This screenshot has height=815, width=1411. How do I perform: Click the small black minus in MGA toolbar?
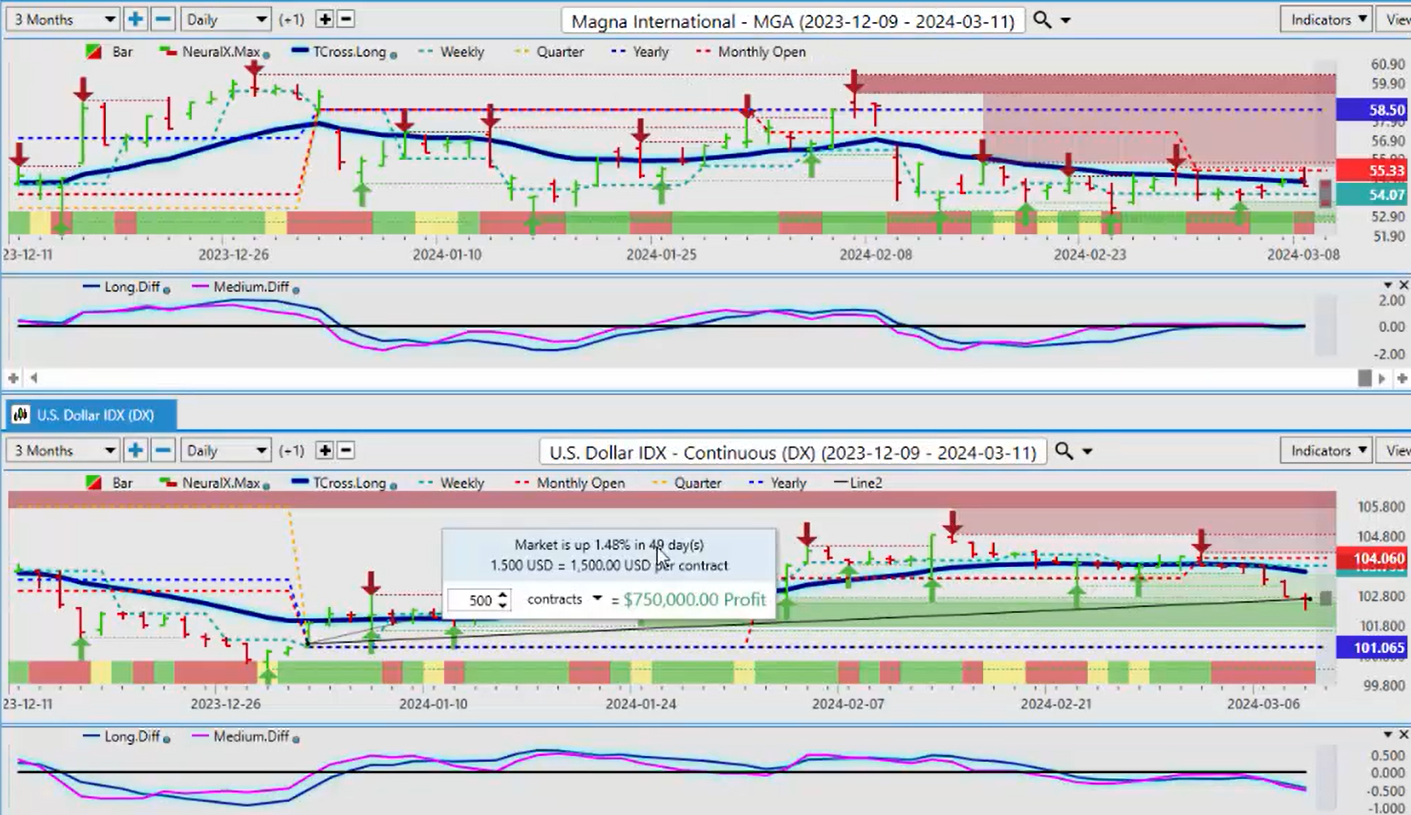tap(345, 19)
